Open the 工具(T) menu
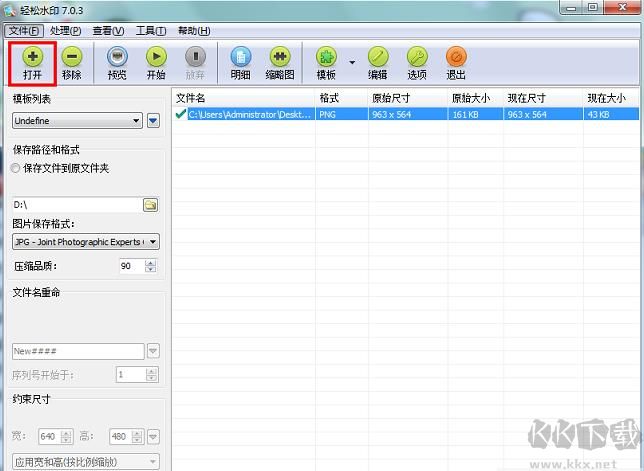Viewport: 644px width, 471px height. (x=151, y=31)
